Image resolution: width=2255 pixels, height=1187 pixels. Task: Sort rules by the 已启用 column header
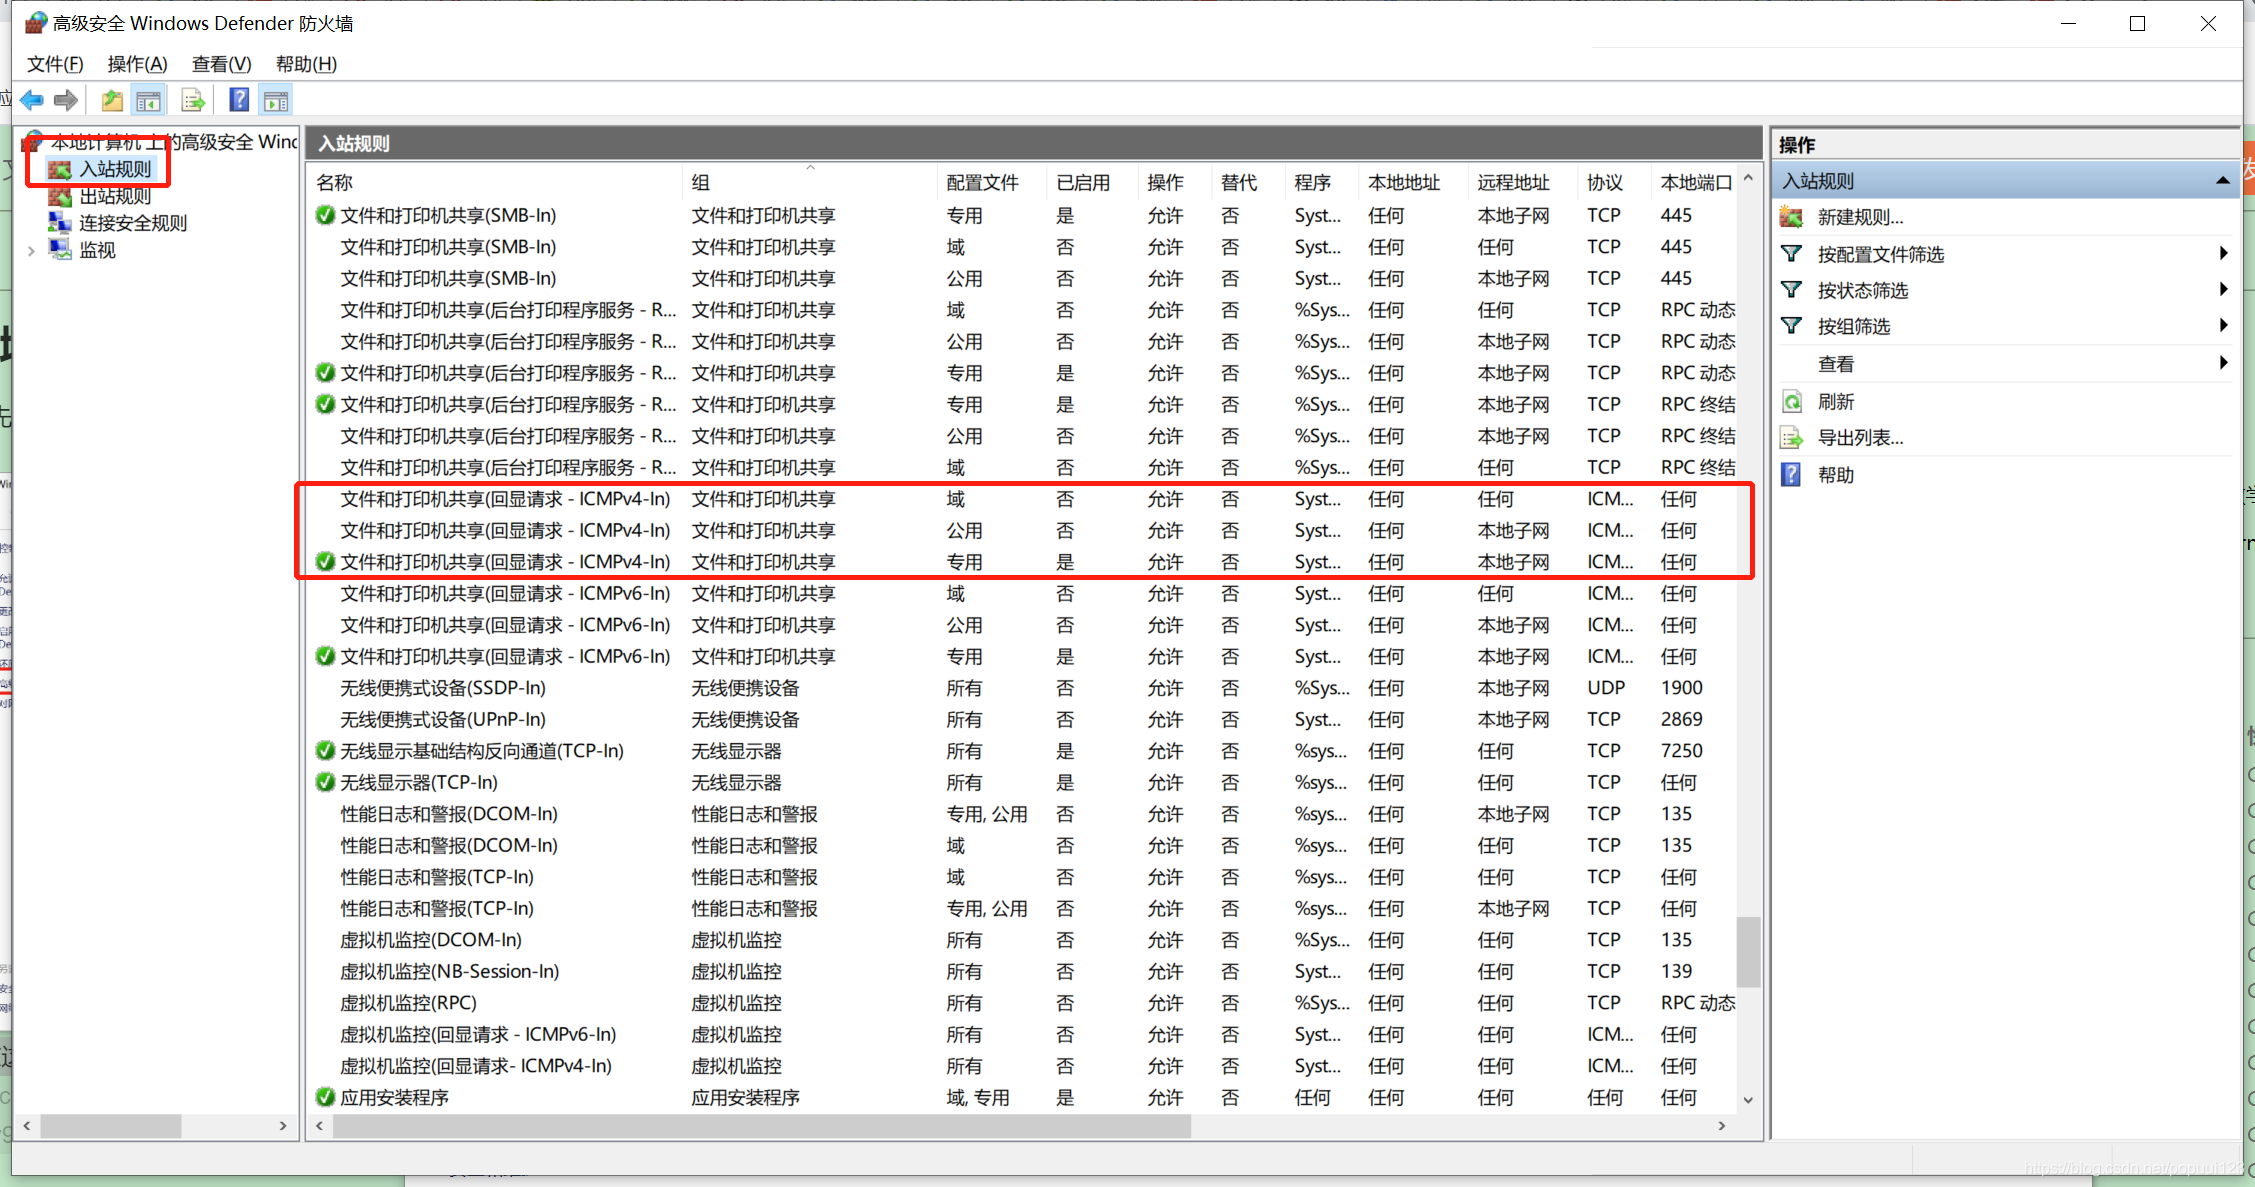point(1083,182)
